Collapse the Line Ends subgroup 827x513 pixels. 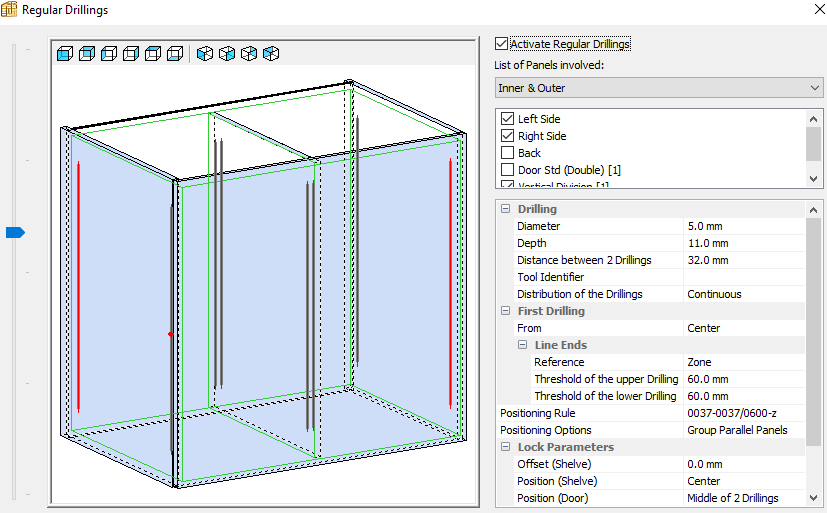[522, 345]
